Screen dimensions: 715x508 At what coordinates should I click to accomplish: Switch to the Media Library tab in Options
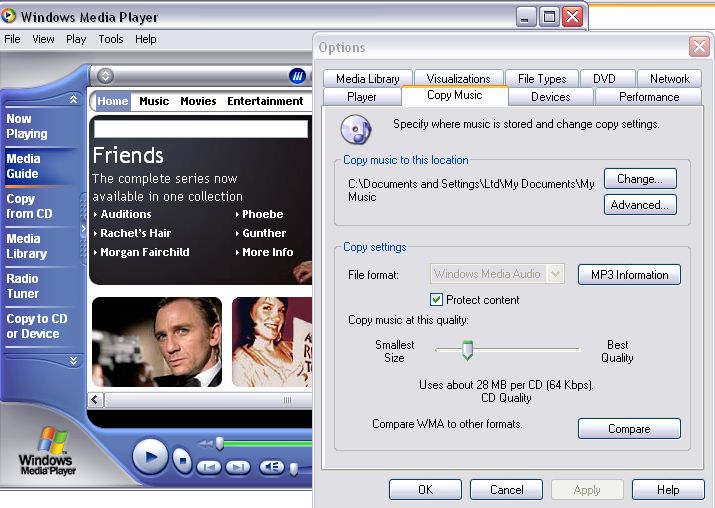coord(368,78)
